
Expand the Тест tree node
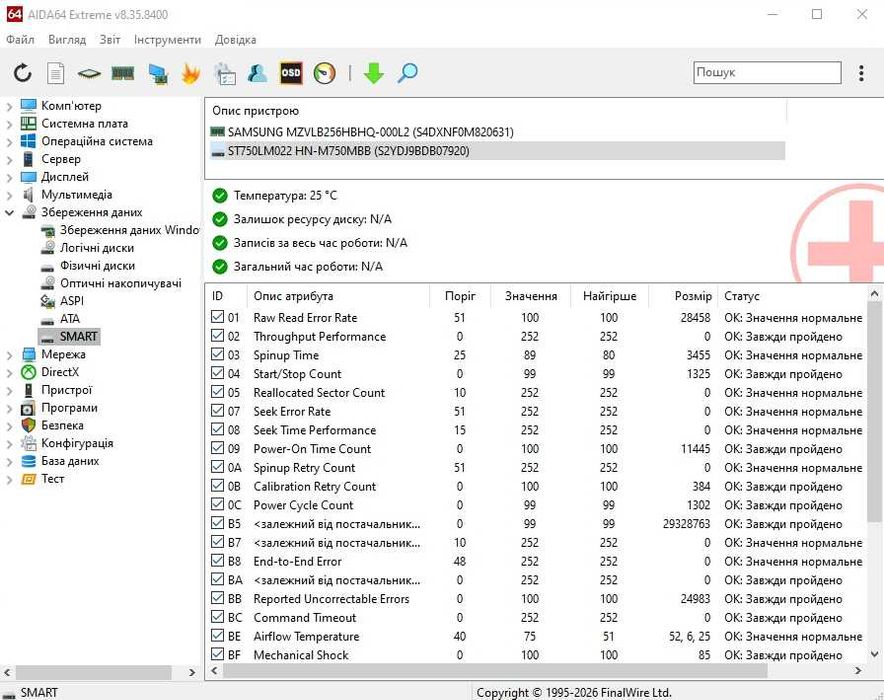pyautogui.click(x=9, y=479)
